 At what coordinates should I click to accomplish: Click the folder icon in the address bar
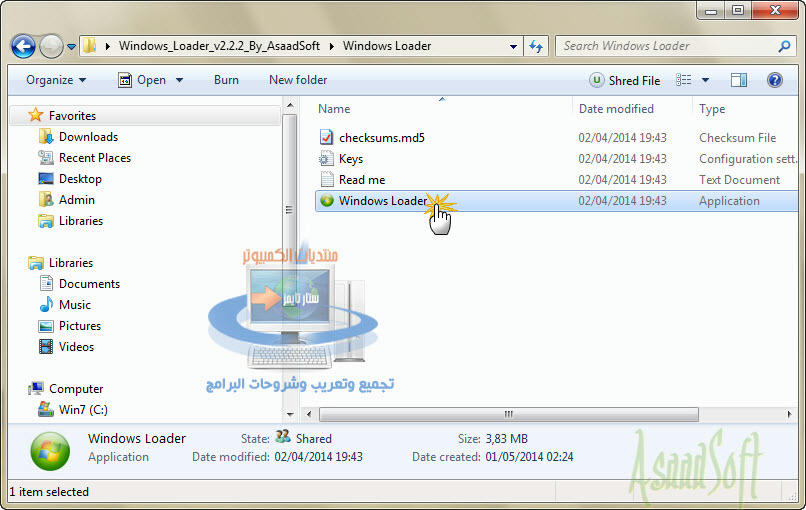[89, 46]
